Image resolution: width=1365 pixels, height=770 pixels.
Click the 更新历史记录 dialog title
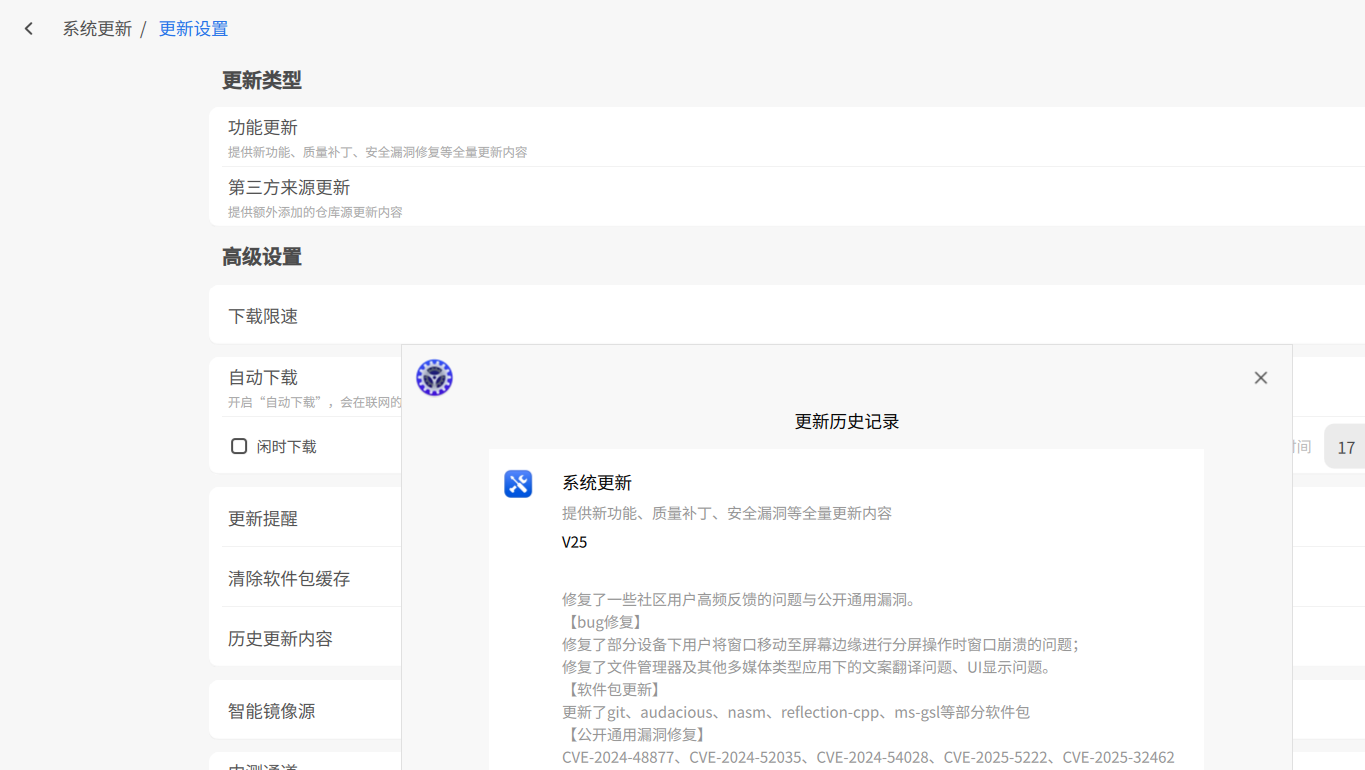point(847,421)
